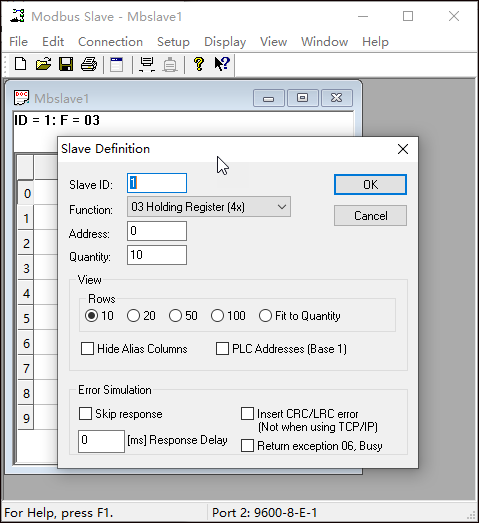The height and width of the screenshot is (523, 479).
Task: Maximize the Mbslave1 child window
Action: click(x=303, y=98)
